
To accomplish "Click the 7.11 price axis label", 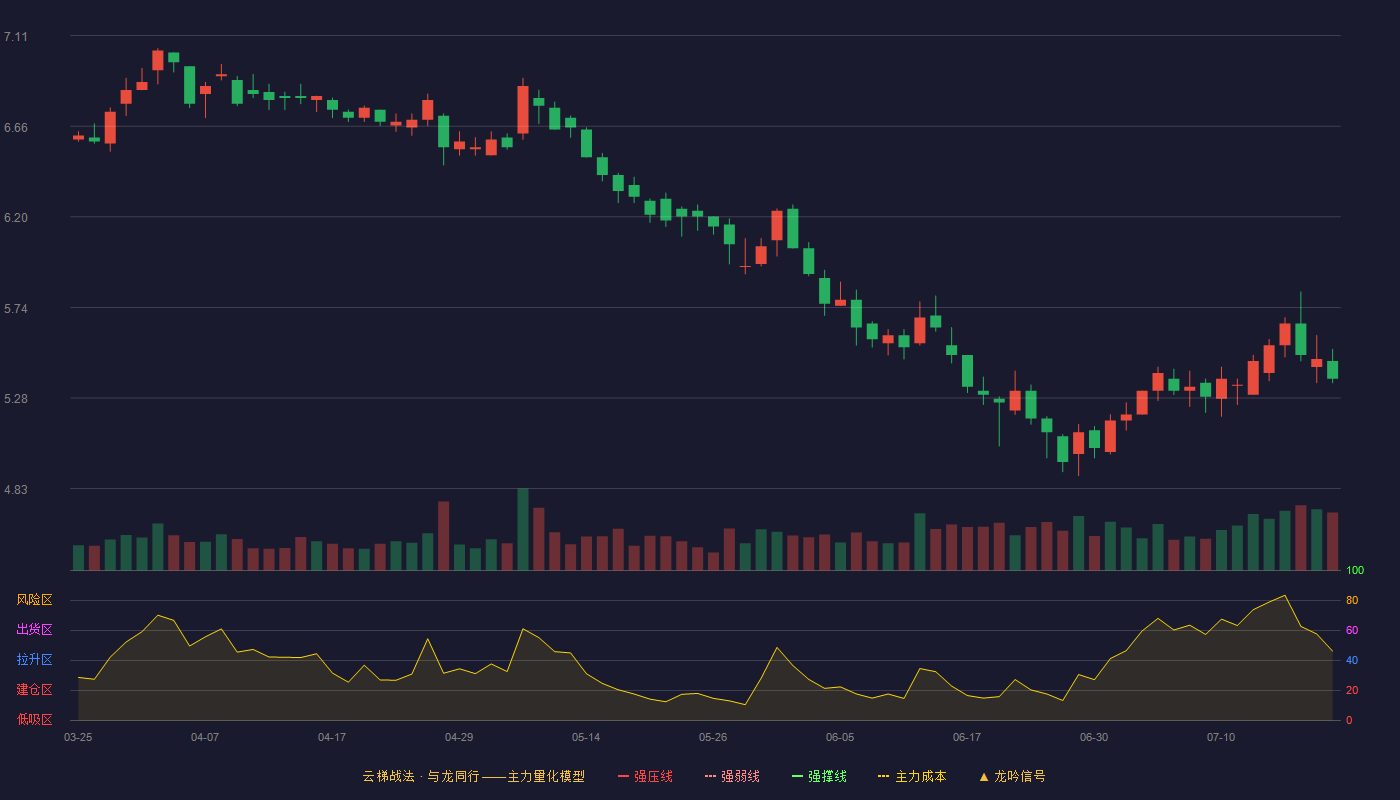I will click(x=16, y=37).
